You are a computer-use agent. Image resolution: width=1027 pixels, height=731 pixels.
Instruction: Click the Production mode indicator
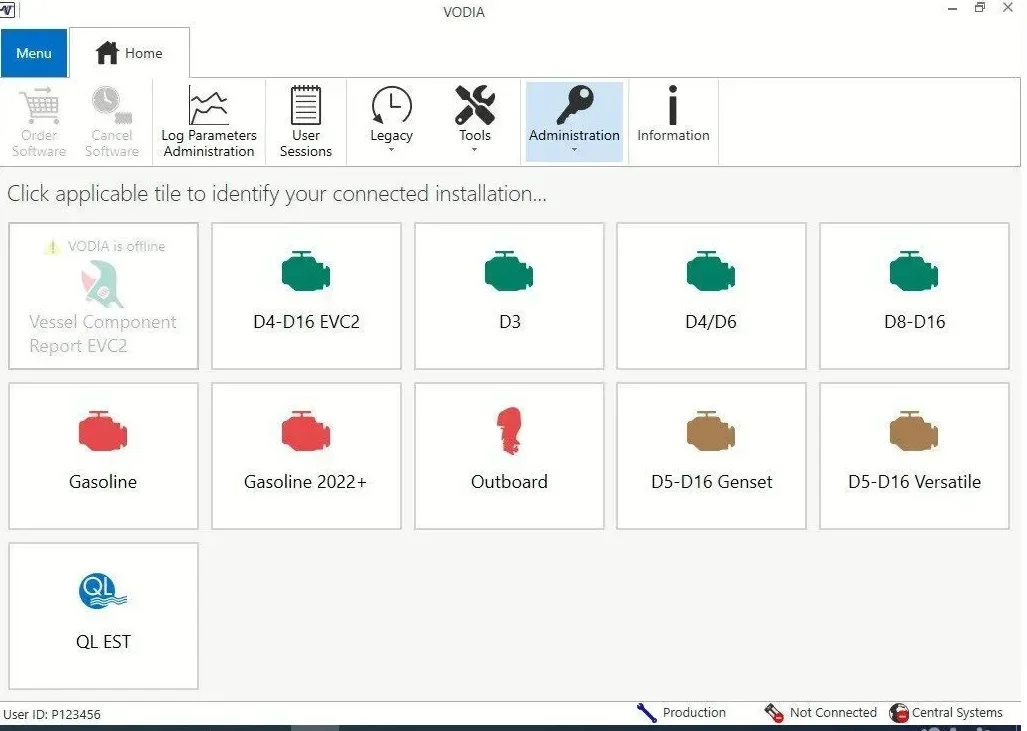tap(693, 712)
